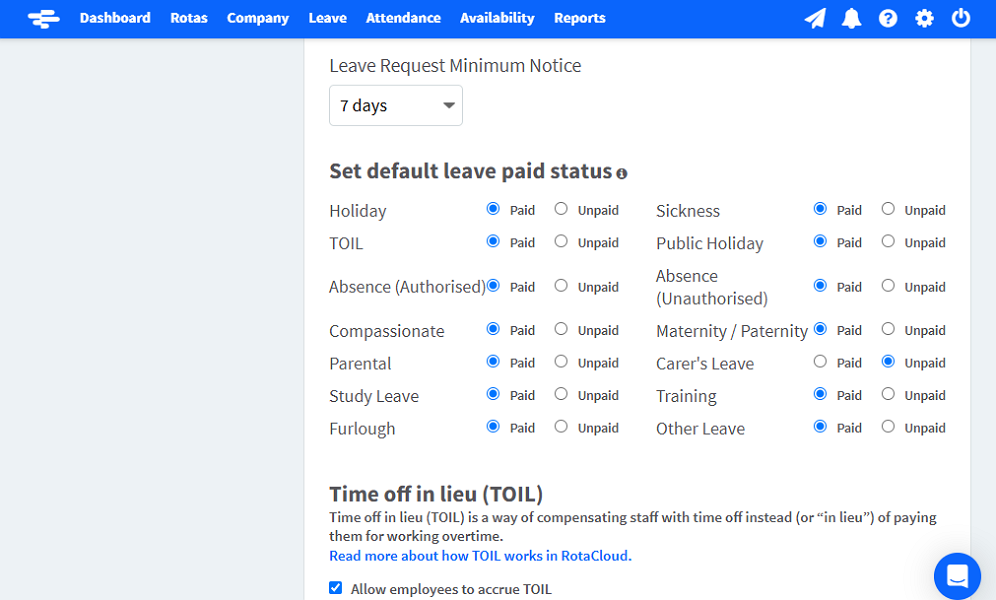Set Study Leave to Paid
Viewport: 996px width, 600px height.
(x=493, y=394)
